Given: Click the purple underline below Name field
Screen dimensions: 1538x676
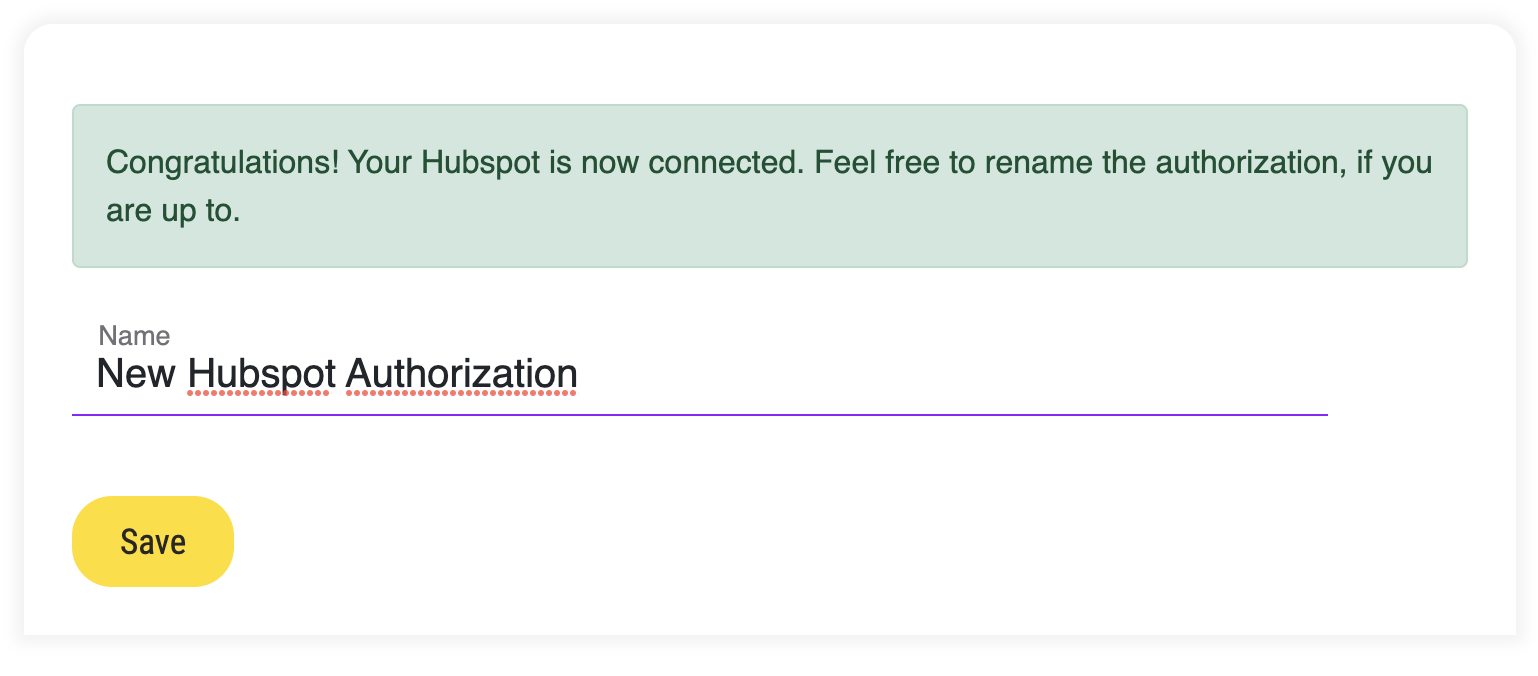Looking at the screenshot, I should (x=700, y=414).
